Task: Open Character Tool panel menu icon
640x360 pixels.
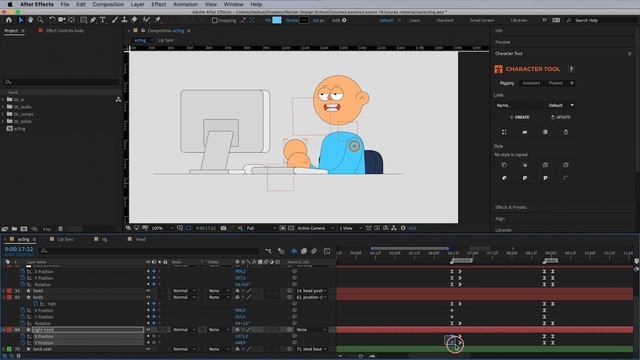Action: [629, 53]
